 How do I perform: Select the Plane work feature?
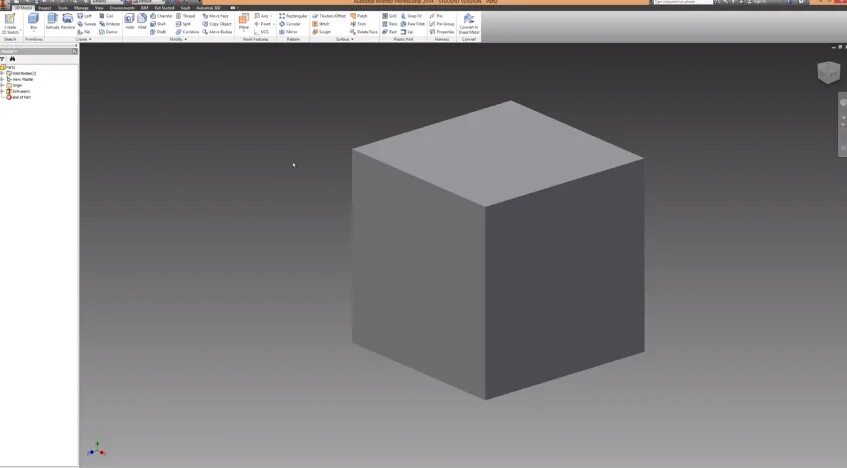click(244, 22)
